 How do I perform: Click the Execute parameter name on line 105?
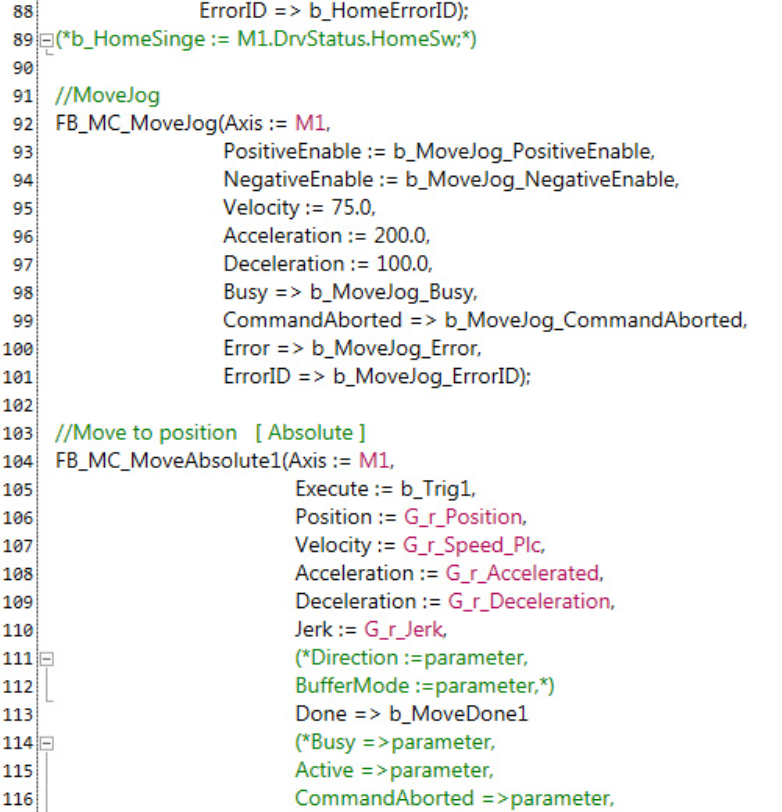(331, 489)
